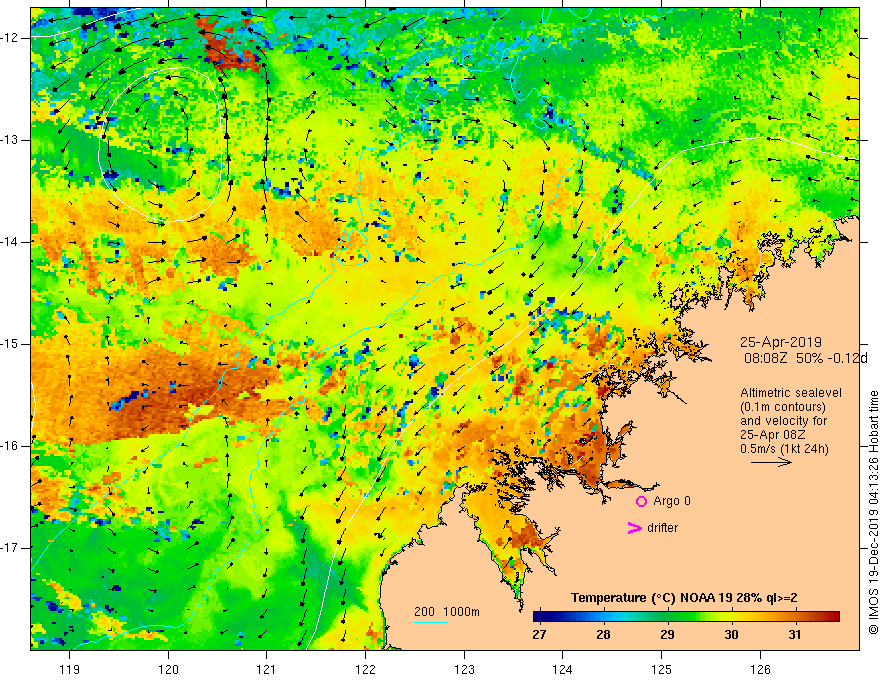The height and width of the screenshot is (680, 880).
Task: Click the latitude label -17
Action: point(10,548)
